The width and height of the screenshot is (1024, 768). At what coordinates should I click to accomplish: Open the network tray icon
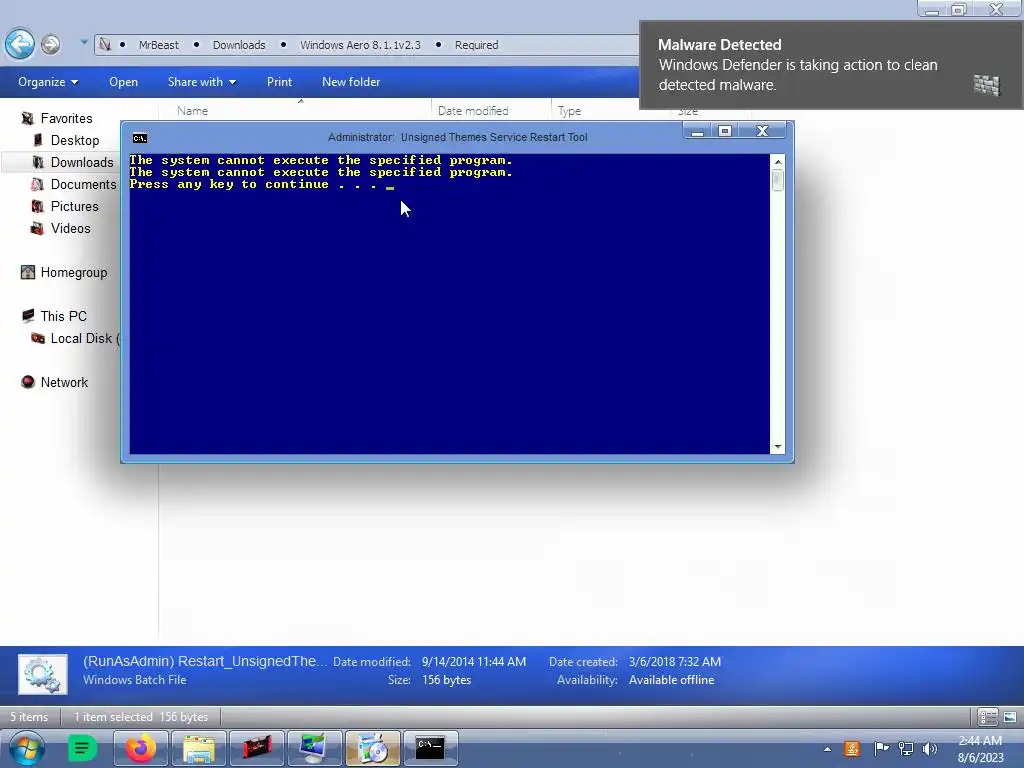click(906, 749)
